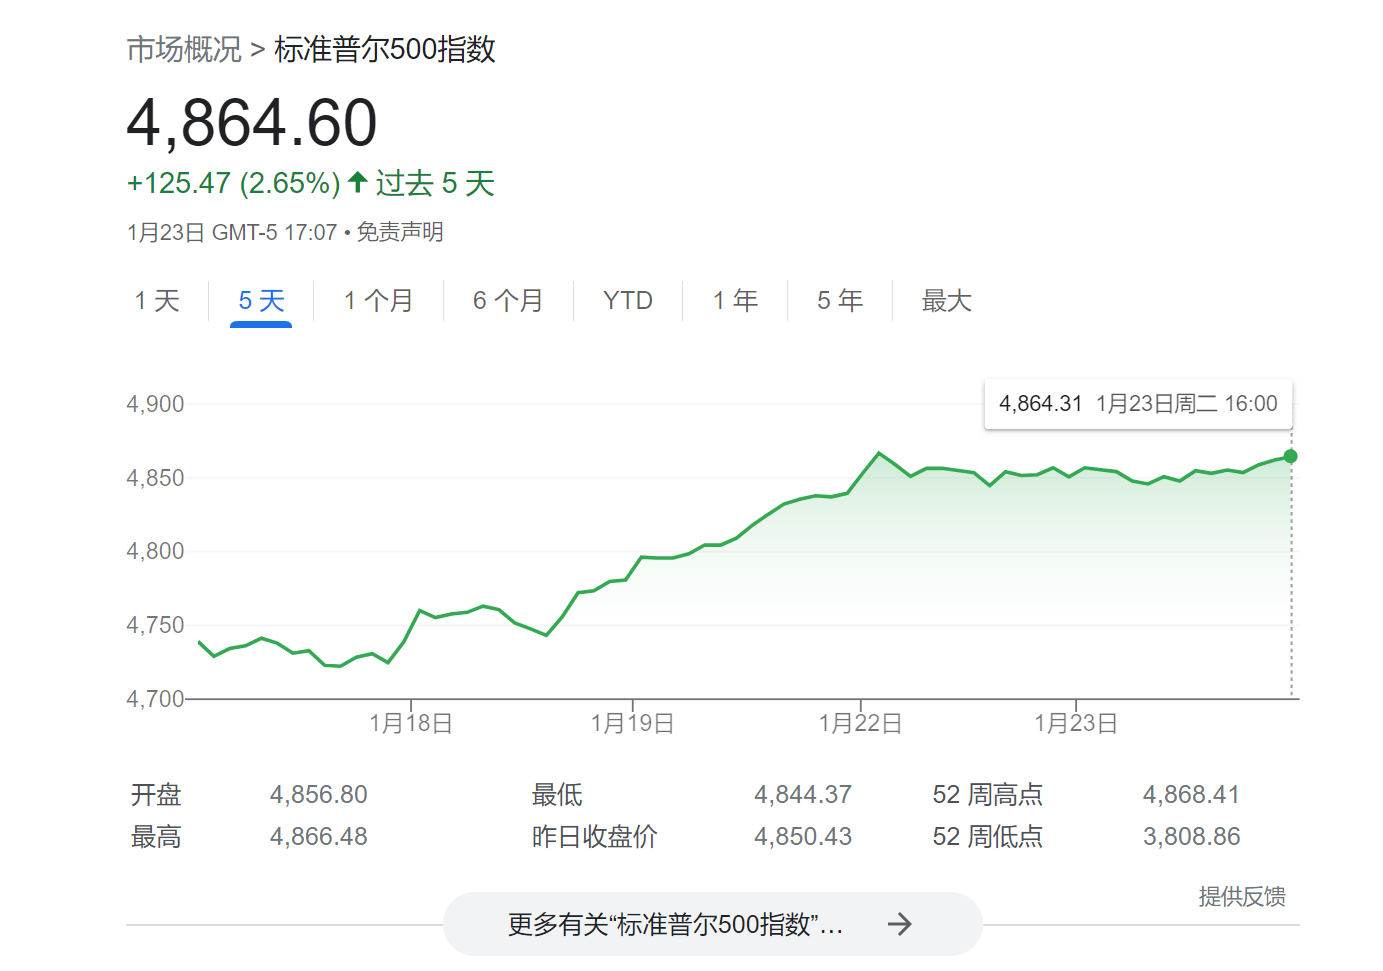This screenshot has height=971, width=1383.
Task: Switch chart to 1 个月 range
Action: point(378,301)
